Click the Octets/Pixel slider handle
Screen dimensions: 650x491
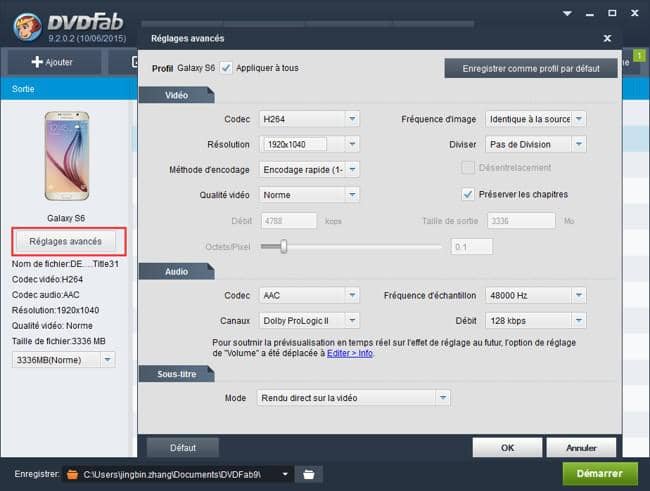click(x=284, y=246)
